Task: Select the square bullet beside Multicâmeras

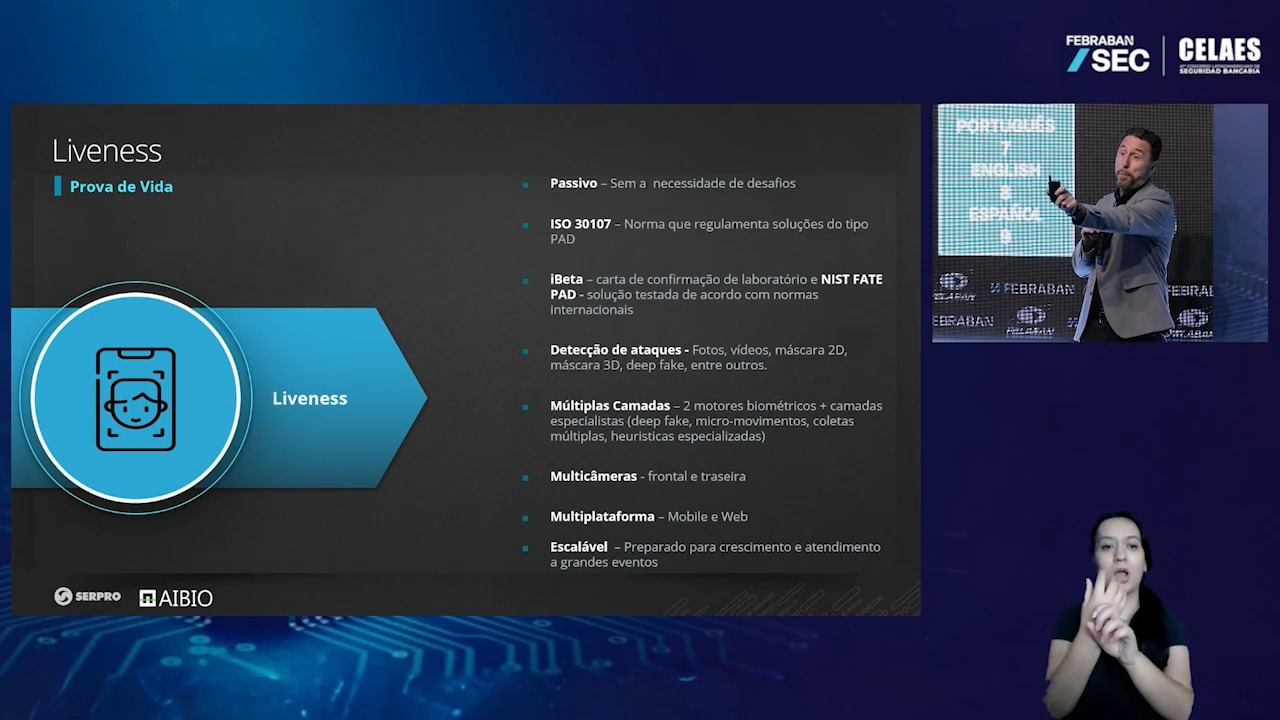Action: coord(525,477)
